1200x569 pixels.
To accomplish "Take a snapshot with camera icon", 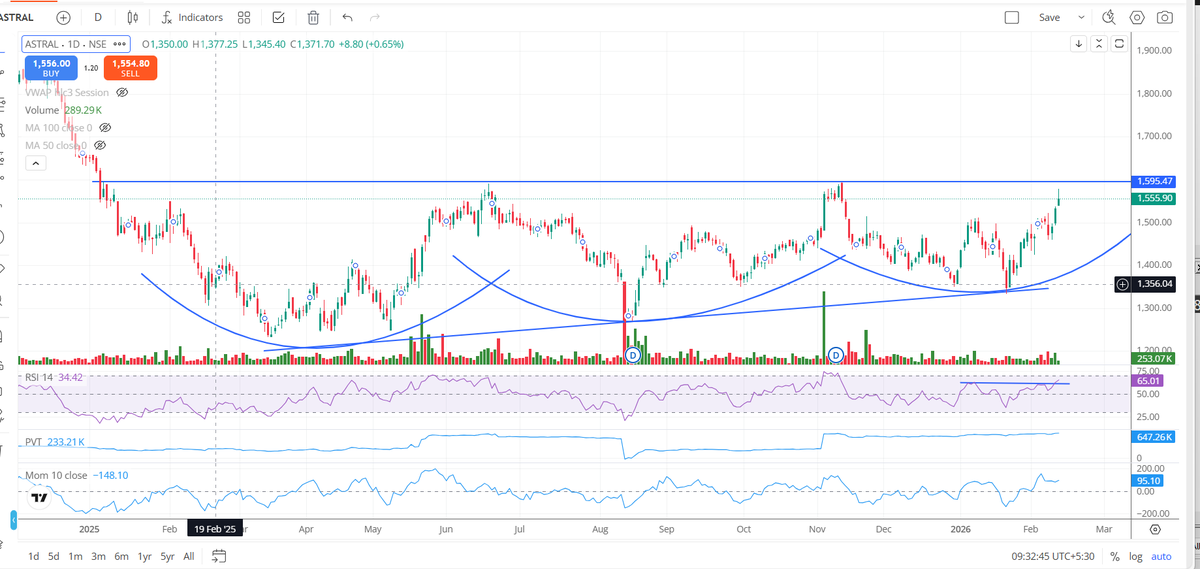I will click(x=1165, y=17).
